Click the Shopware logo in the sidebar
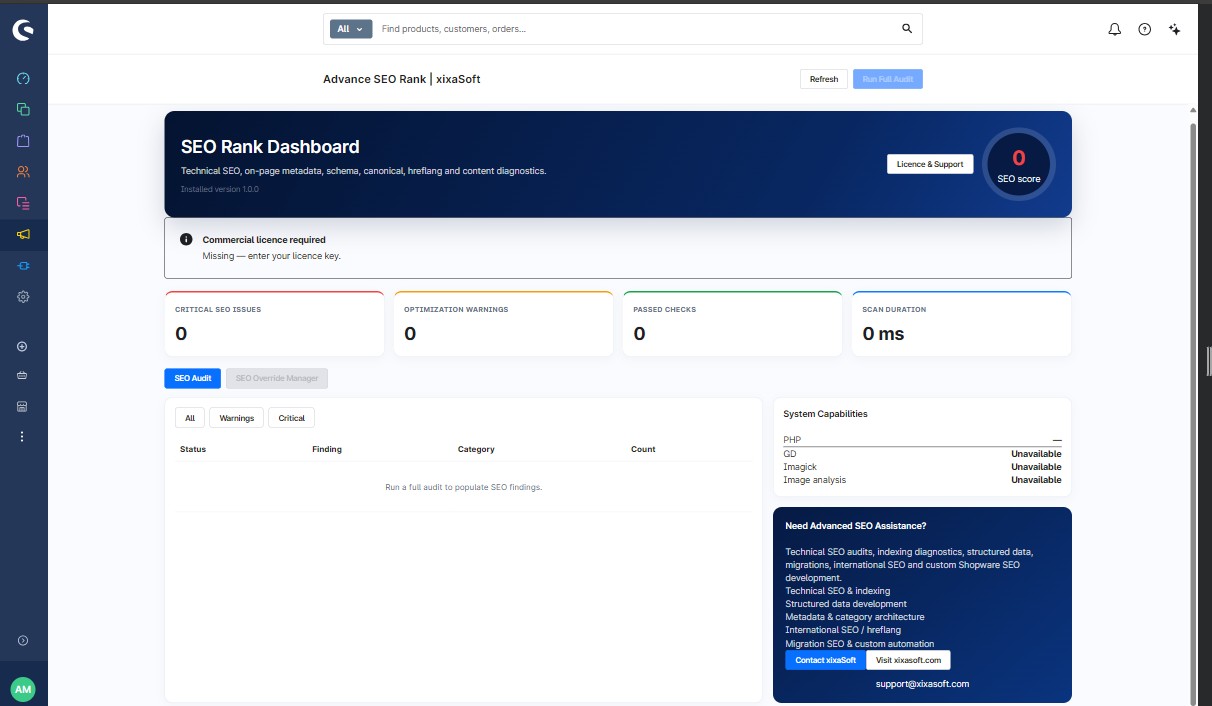 coord(23,30)
